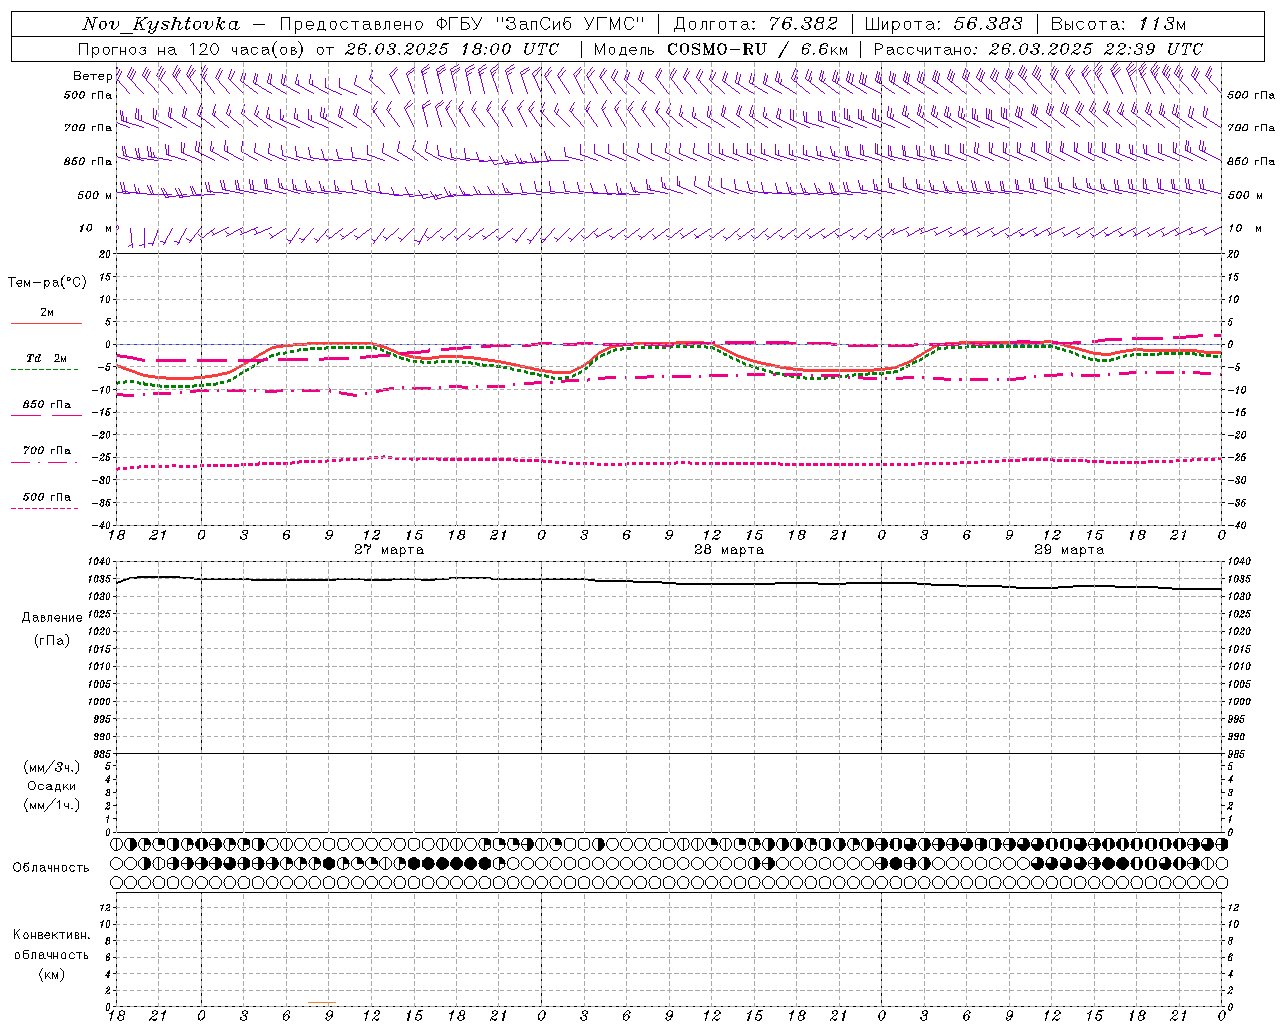Click the orange convective cloud marker near hour 9
The height and width of the screenshot is (1024, 1280).
(x=322, y=1002)
